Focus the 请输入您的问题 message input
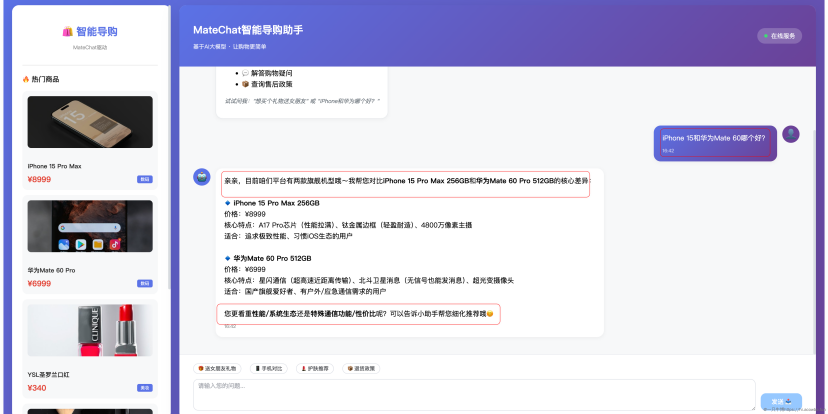This screenshot has height=414, width=828. coord(474,394)
